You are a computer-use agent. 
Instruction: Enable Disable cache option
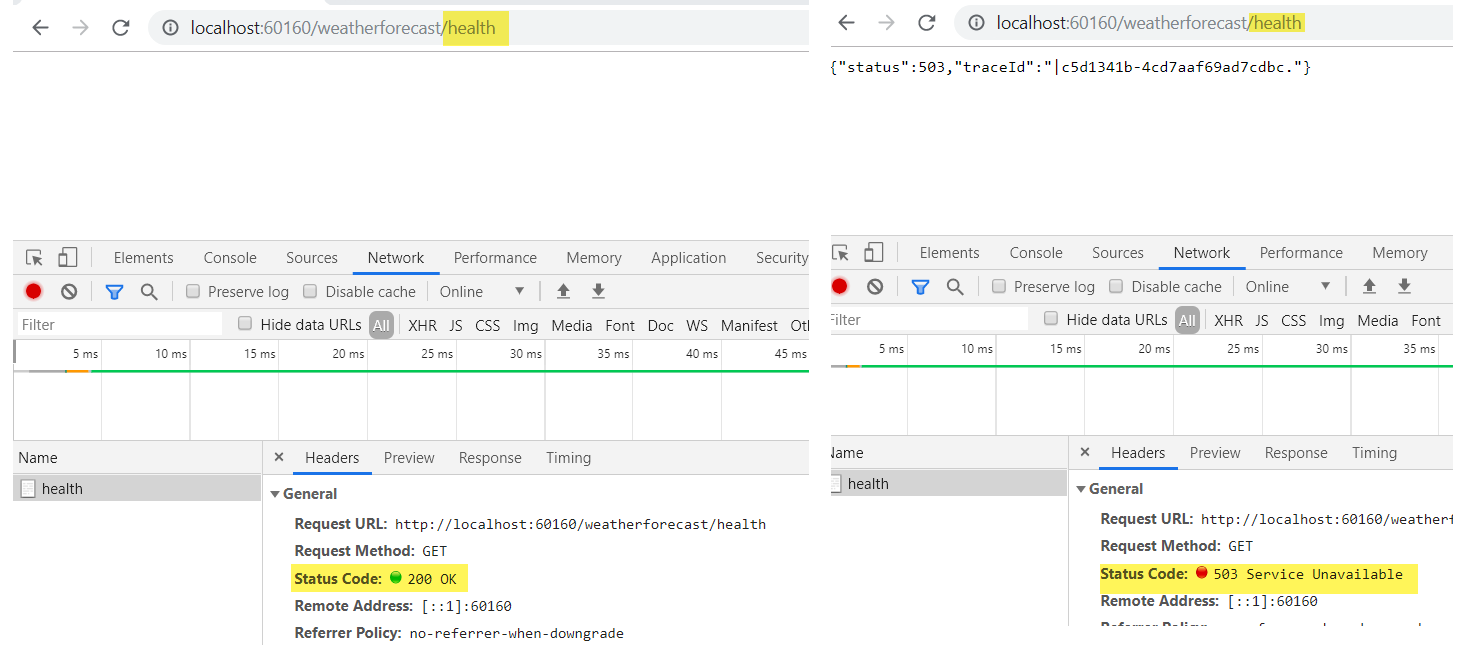click(310, 291)
